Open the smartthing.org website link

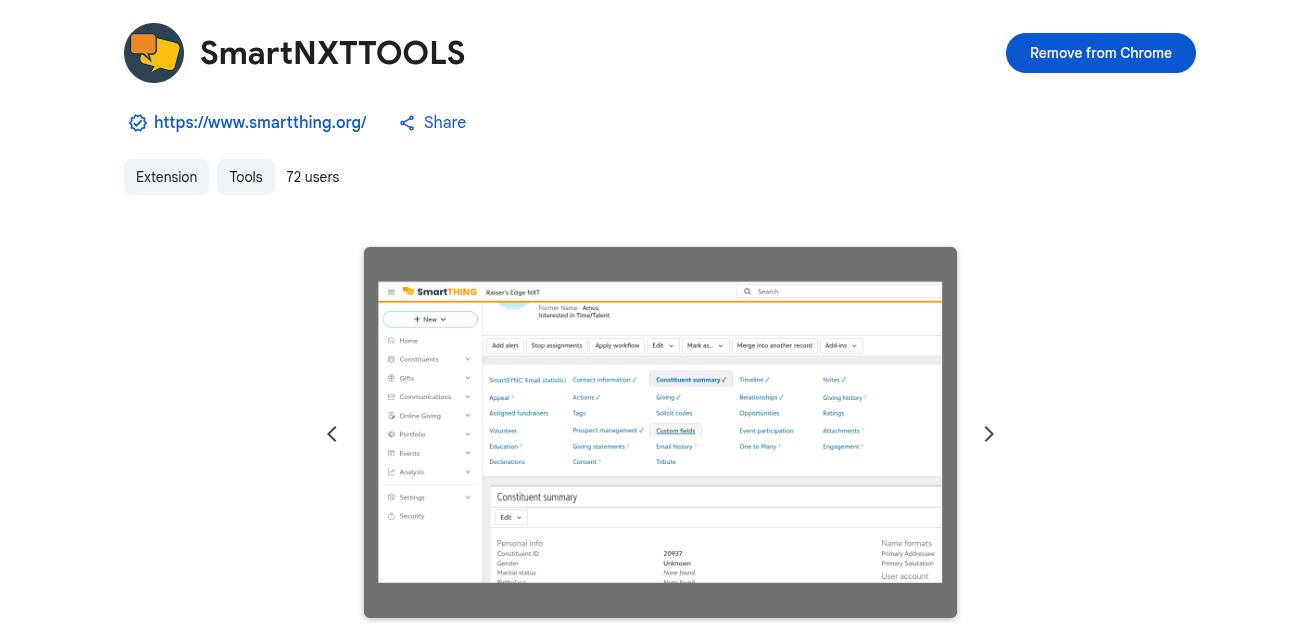click(260, 122)
